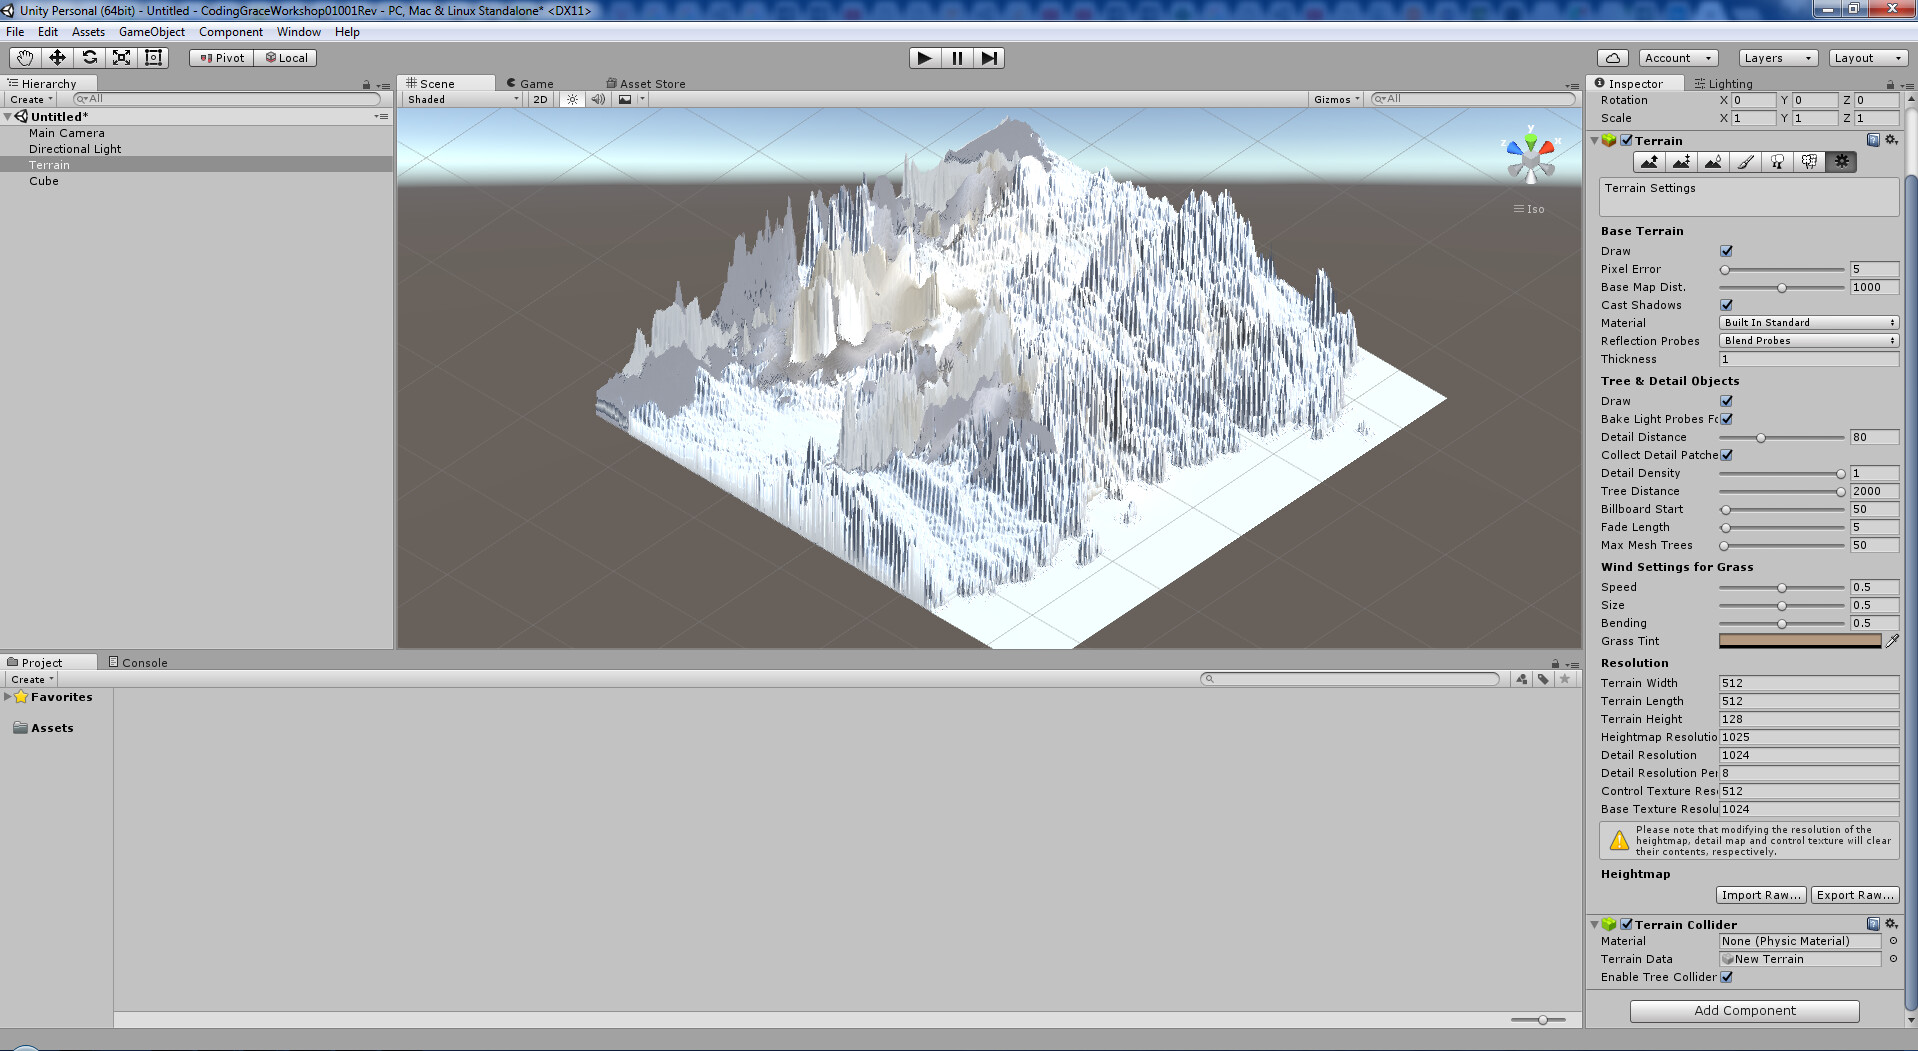The image size is (1918, 1051).
Task: Open the Shaded draw mode dropdown
Action: 460,99
